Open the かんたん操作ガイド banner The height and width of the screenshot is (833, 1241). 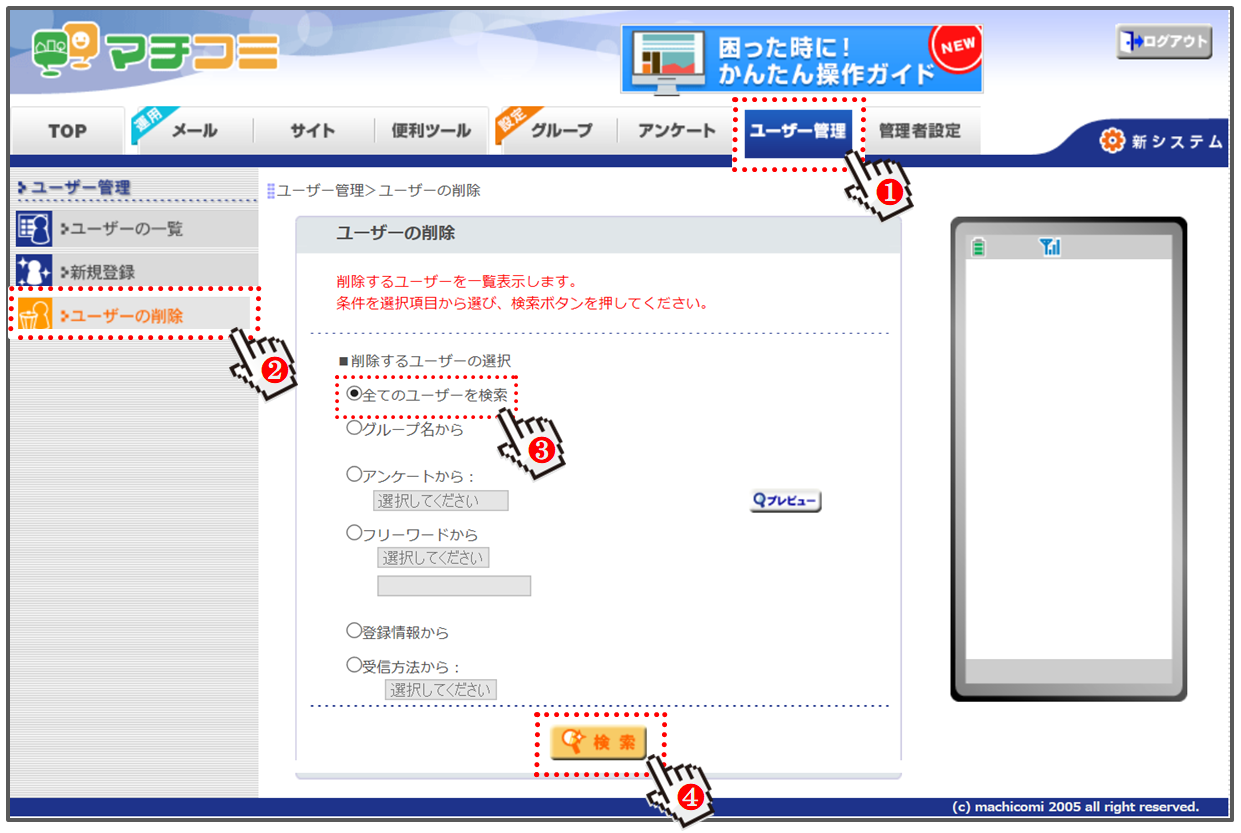pyautogui.click(x=801, y=60)
